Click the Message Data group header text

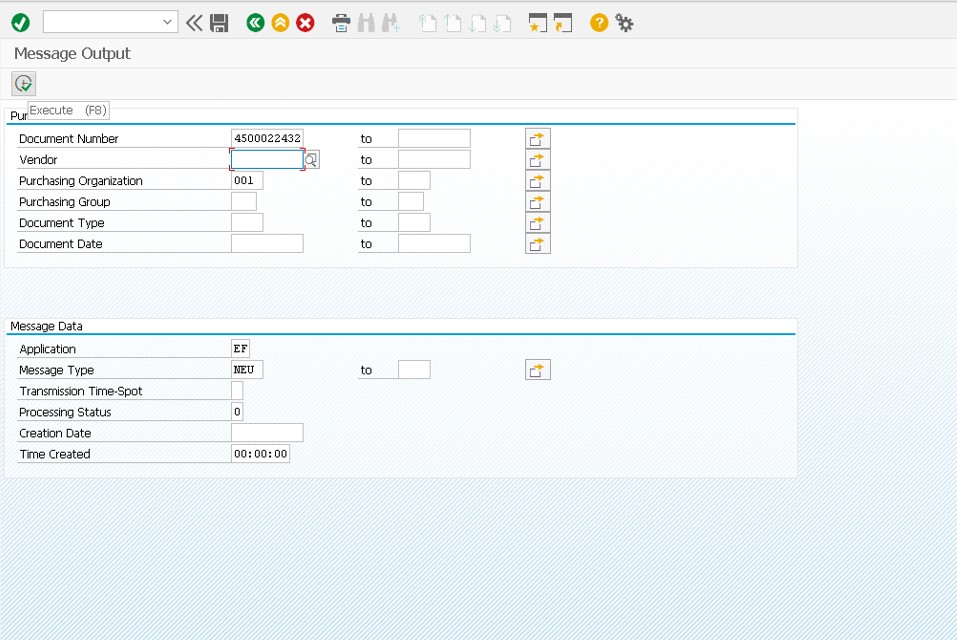tap(46, 326)
